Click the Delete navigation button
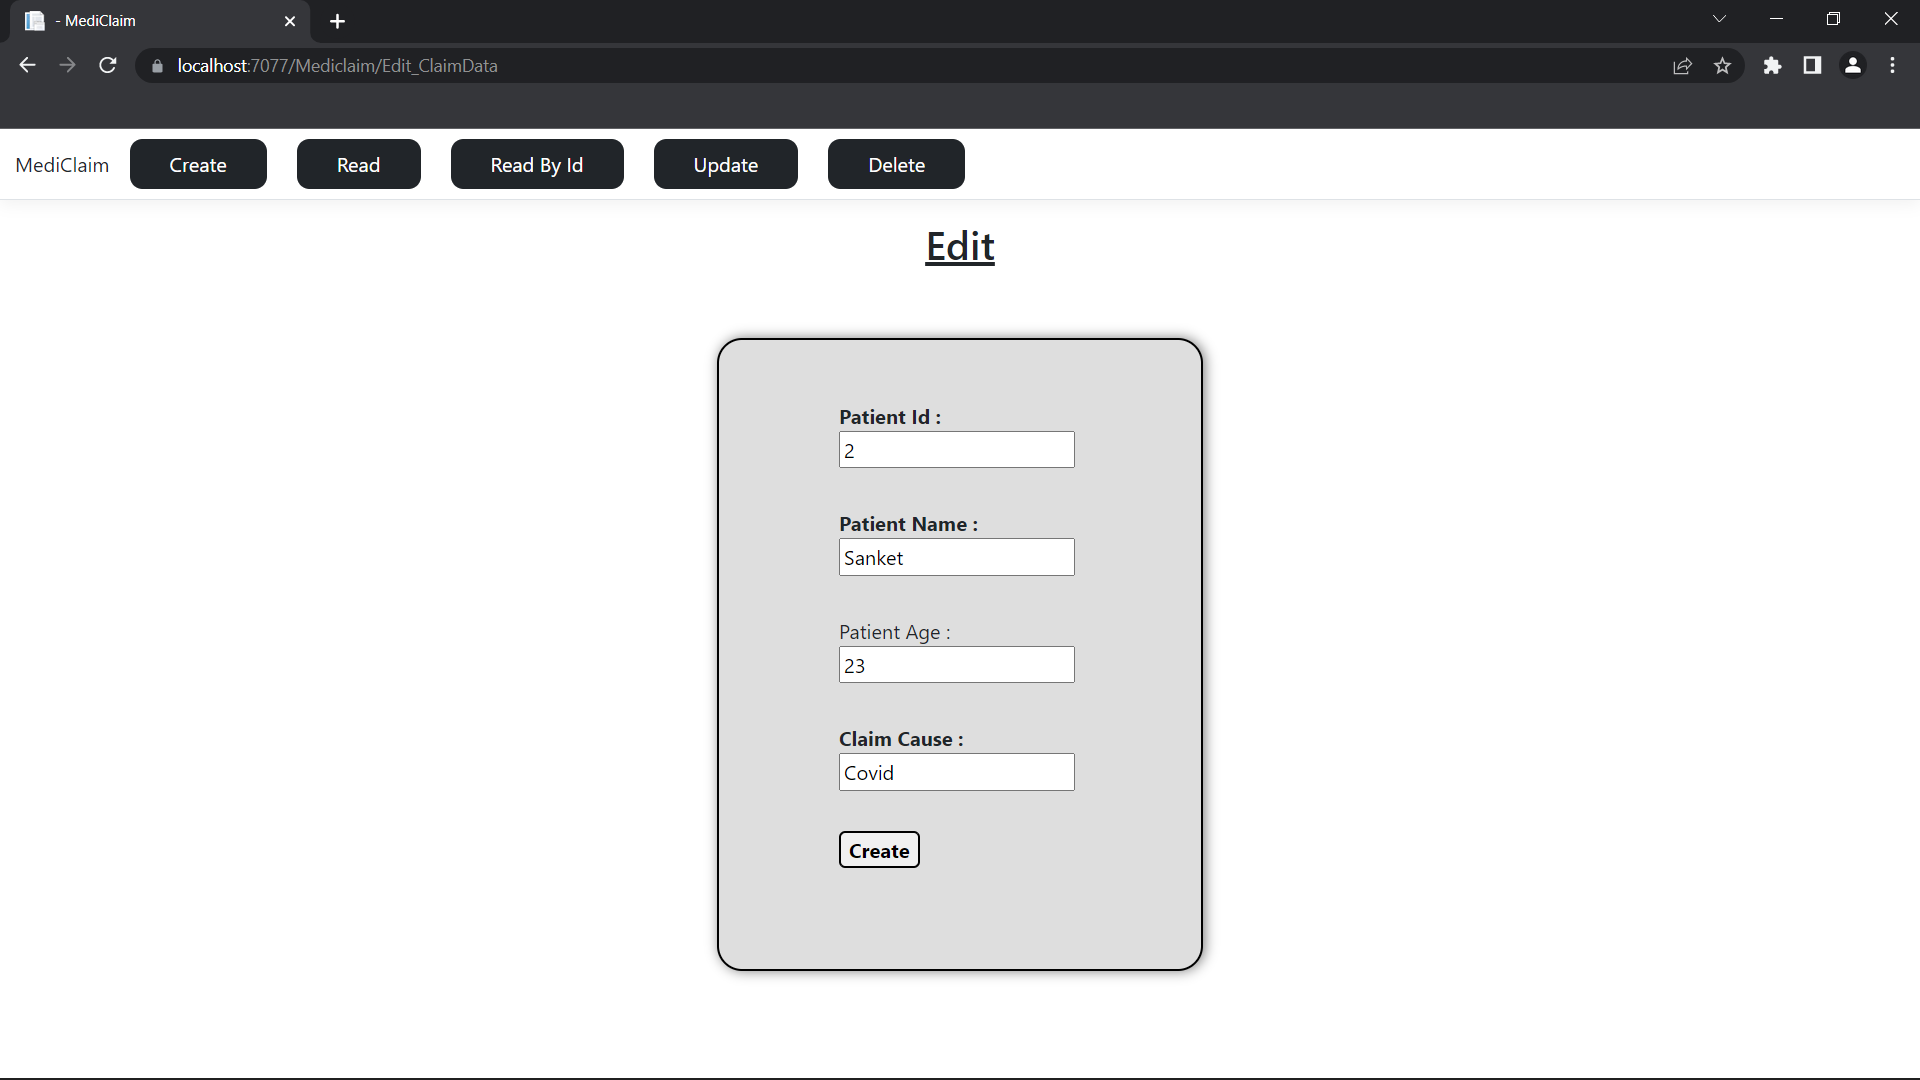Image resolution: width=1920 pixels, height=1080 pixels. (x=896, y=164)
